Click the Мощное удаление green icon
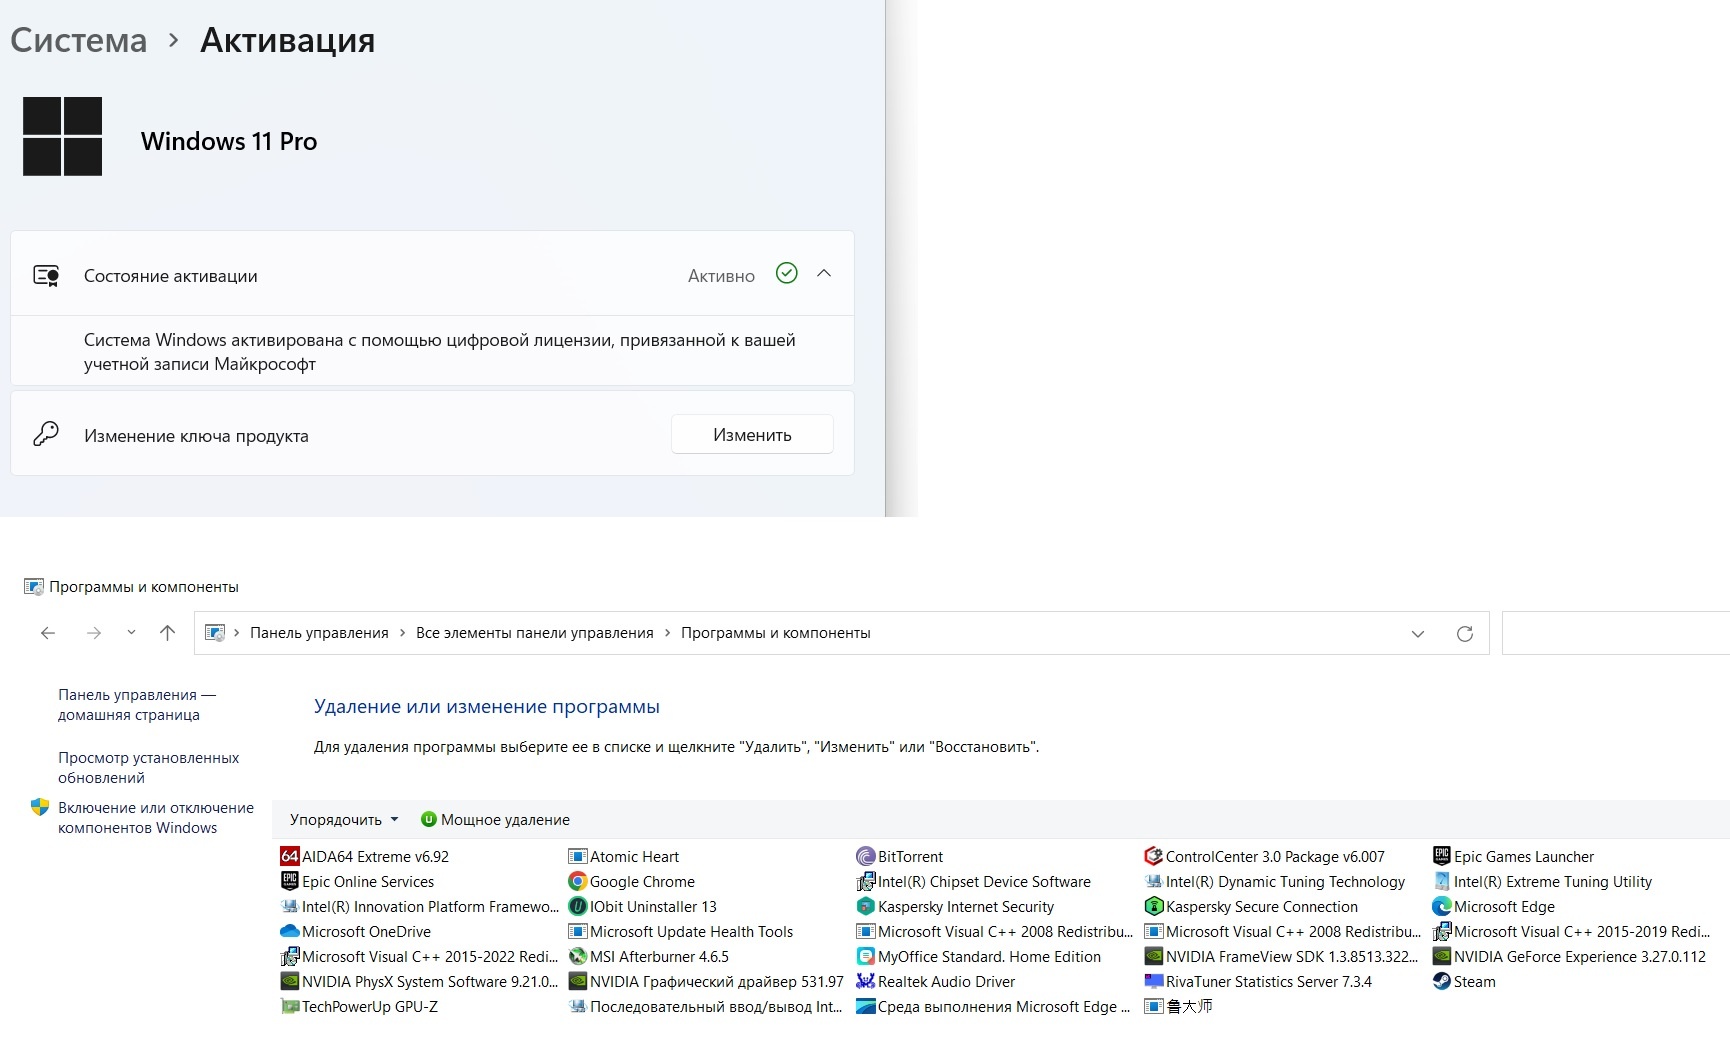Image resolution: width=1730 pixels, height=1054 pixels. pos(429,819)
